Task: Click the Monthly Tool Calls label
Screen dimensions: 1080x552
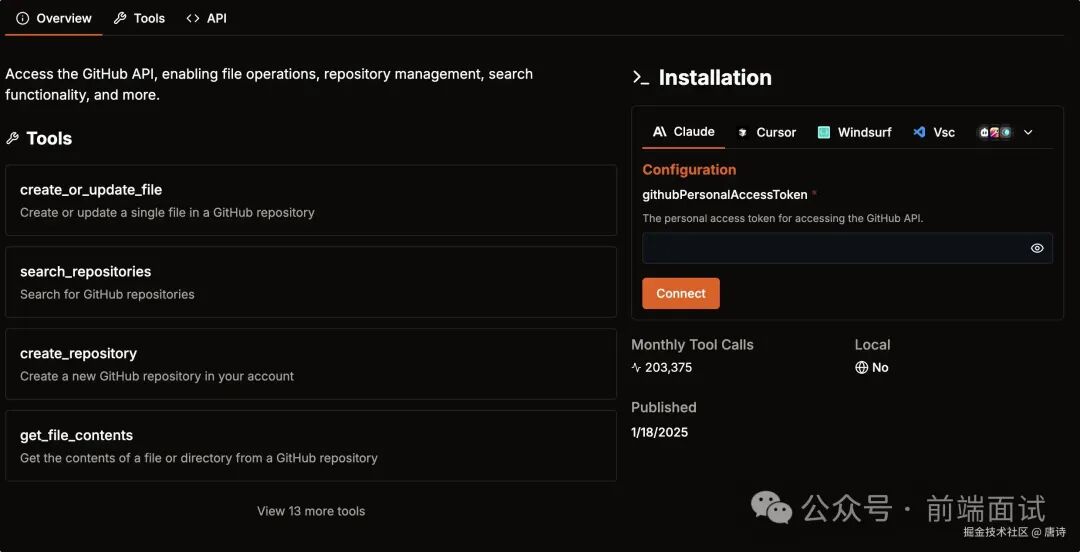Action: pos(692,345)
